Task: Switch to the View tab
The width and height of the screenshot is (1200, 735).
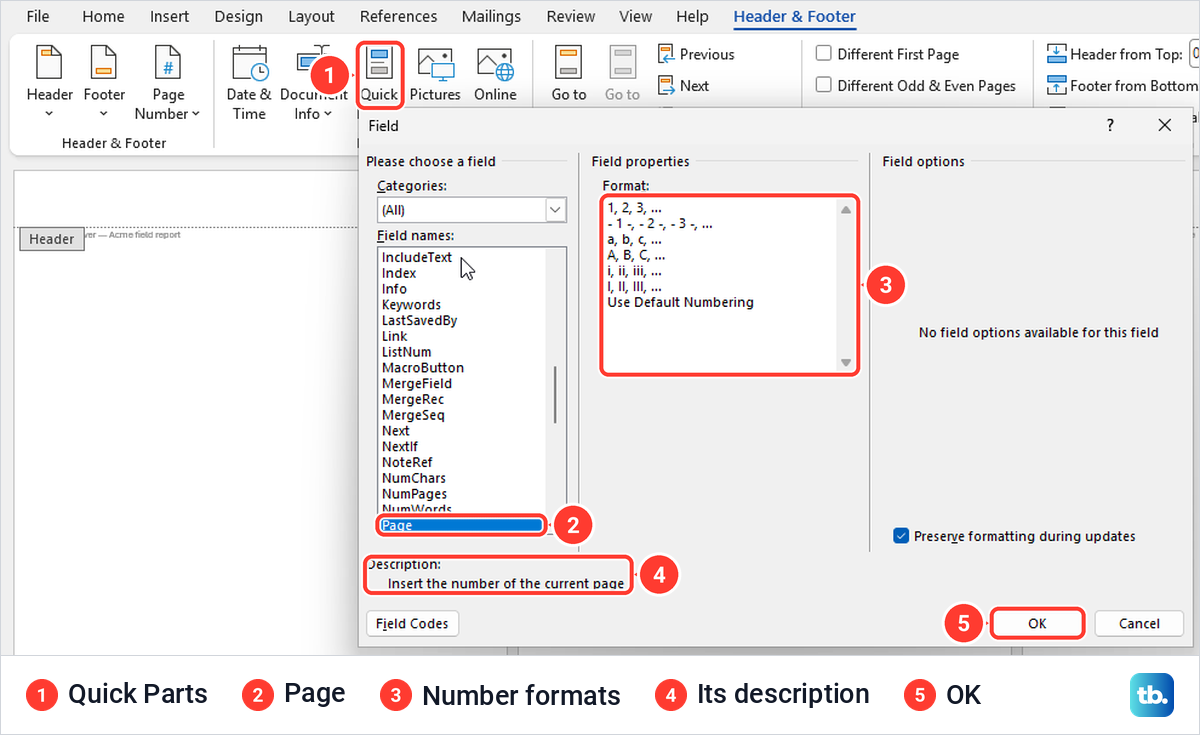Action: [x=636, y=16]
